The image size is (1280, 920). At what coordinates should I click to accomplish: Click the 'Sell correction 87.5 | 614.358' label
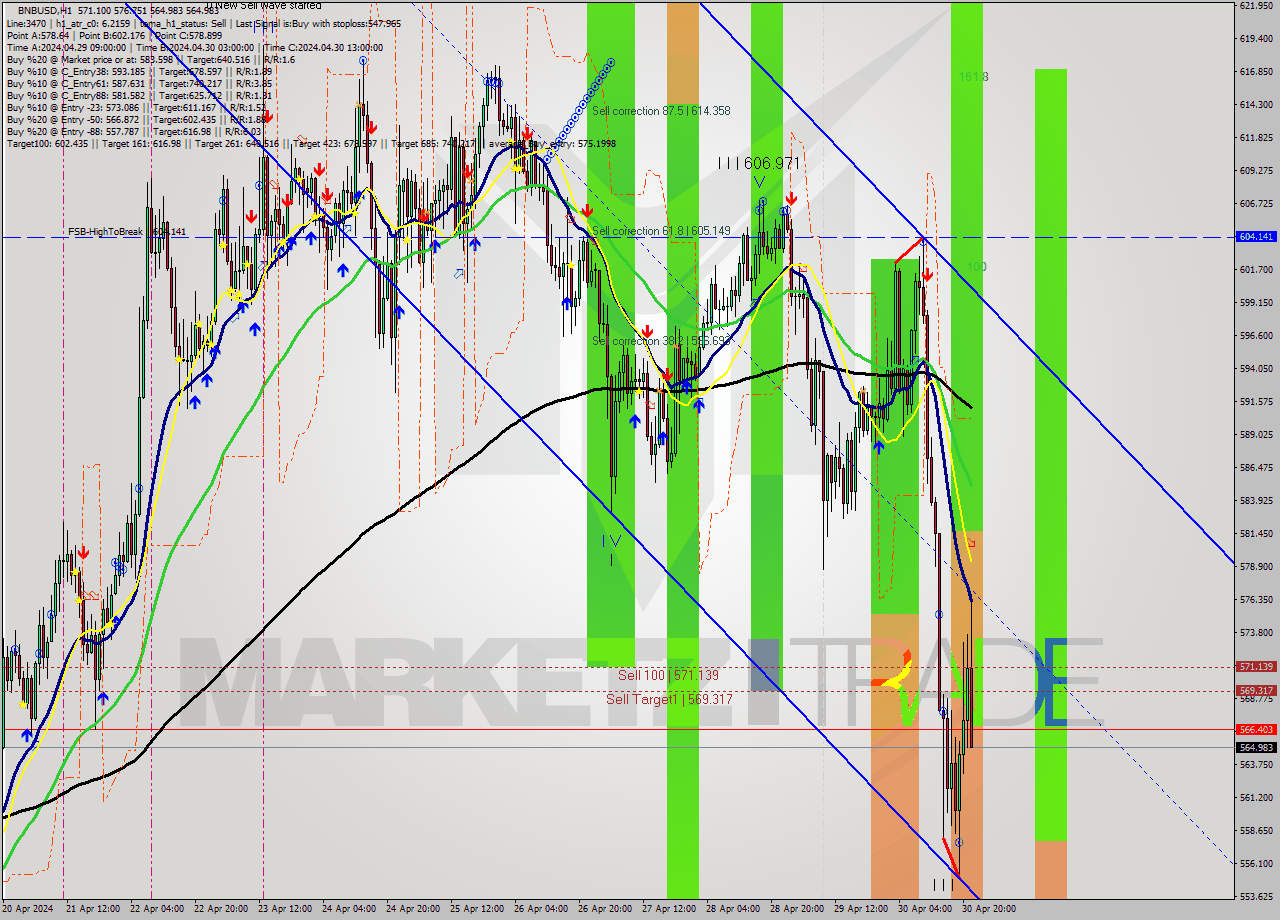pyautogui.click(x=661, y=112)
